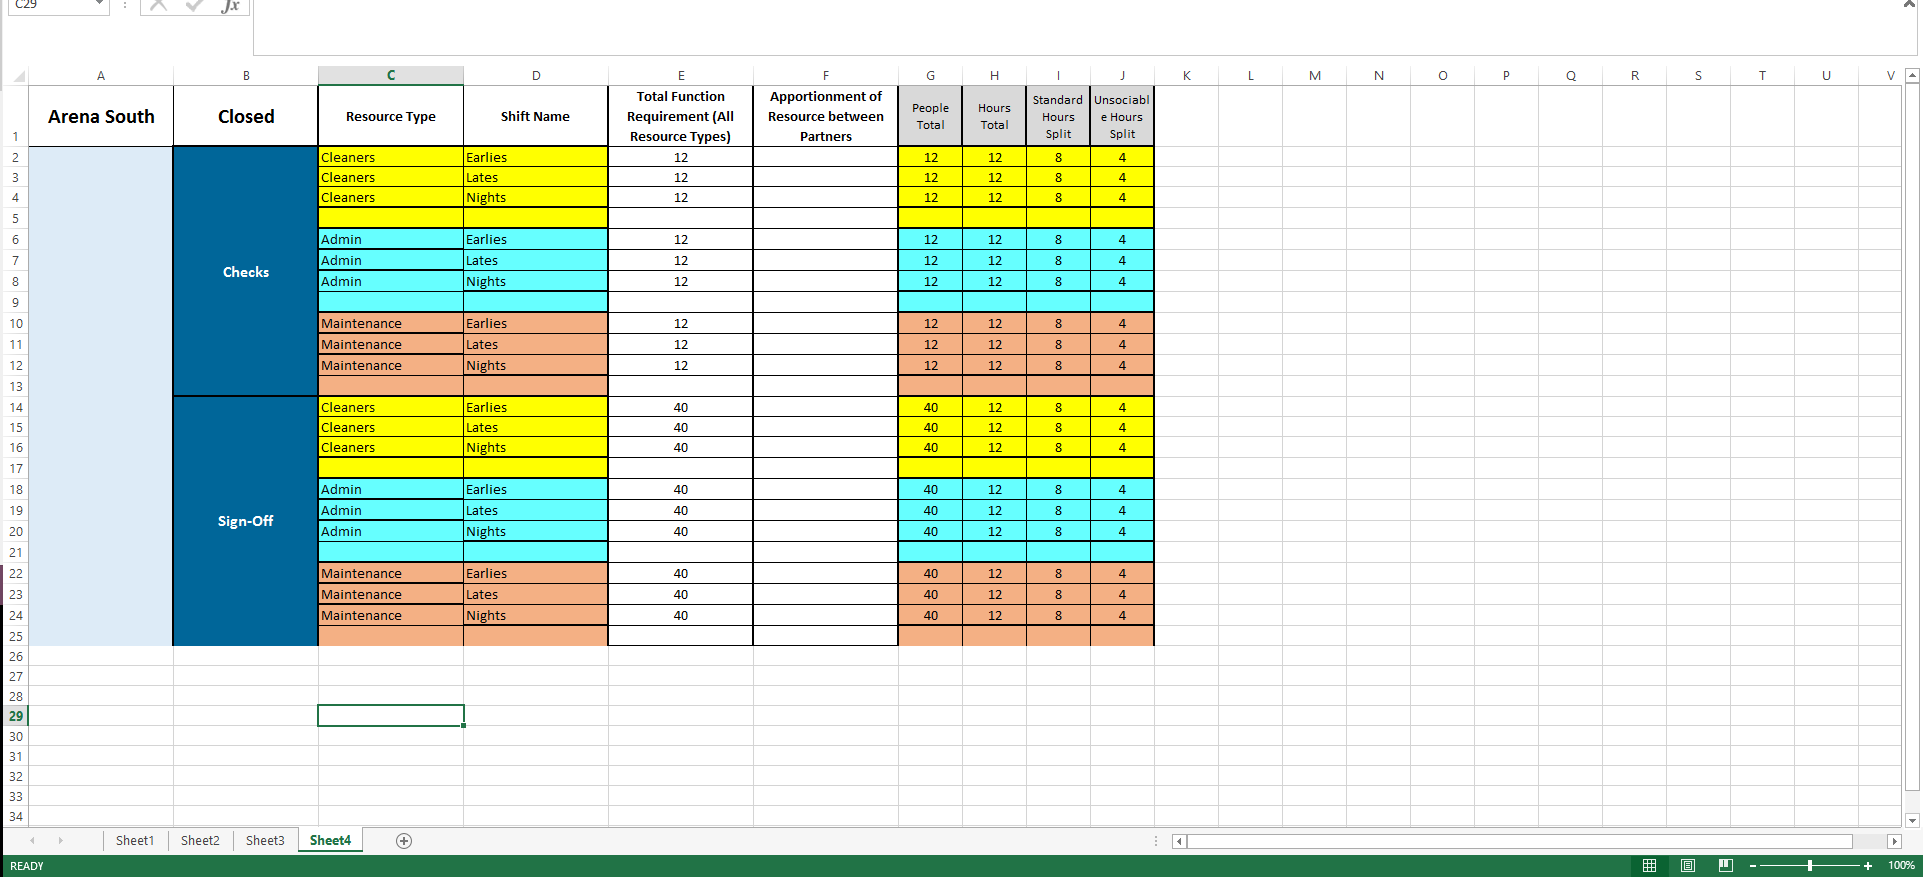Zoom out with the minus button
This screenshot has height=877, width=1923.
coord(1753,866)
